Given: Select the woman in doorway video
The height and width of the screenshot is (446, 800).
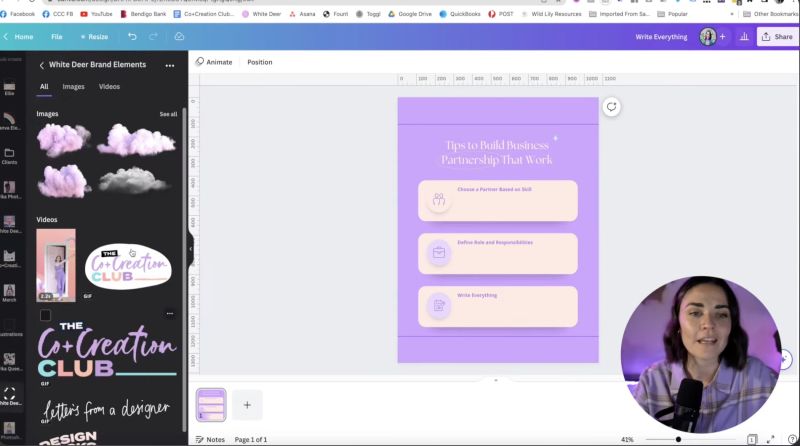Looking at the screenshot, I should click(56, 265).
